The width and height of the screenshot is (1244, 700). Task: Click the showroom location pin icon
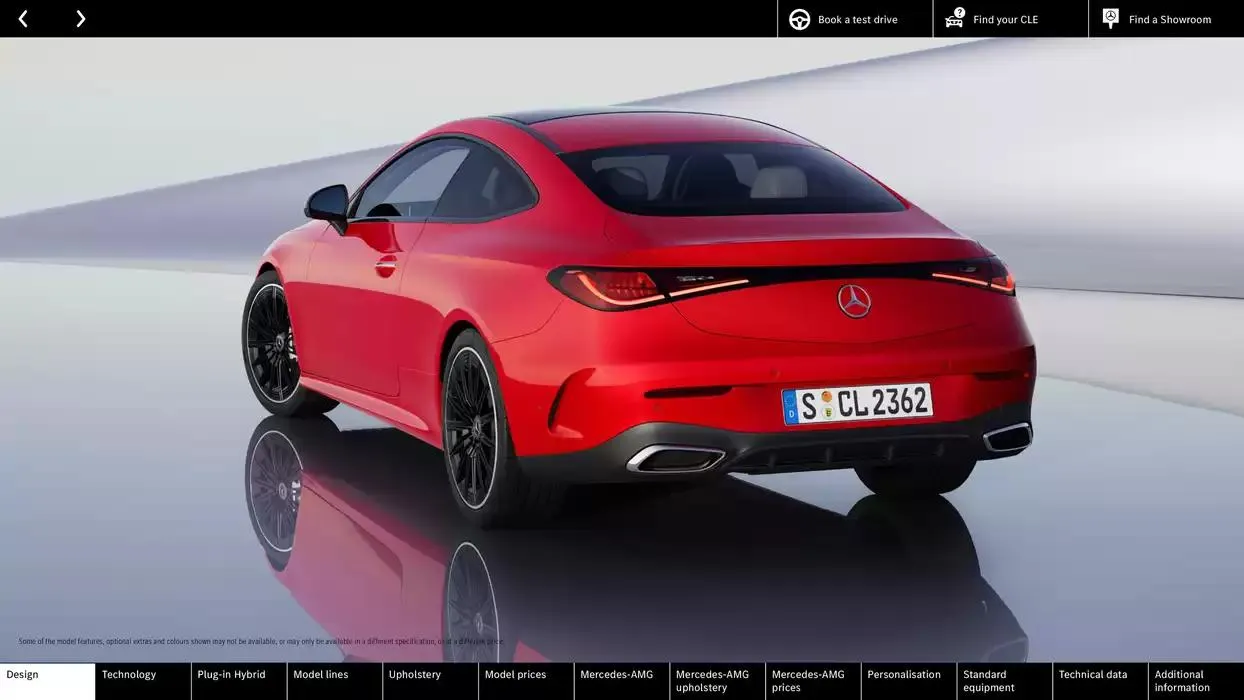tap(1109, 16)
